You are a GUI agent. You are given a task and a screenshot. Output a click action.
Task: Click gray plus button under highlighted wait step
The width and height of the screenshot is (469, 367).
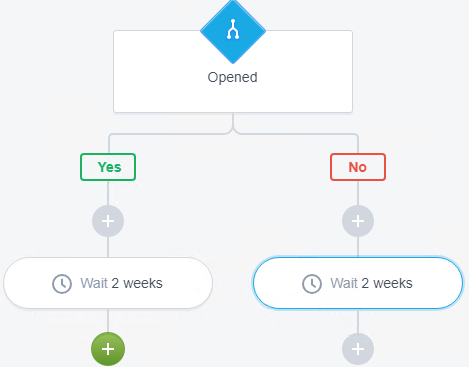point(358,349)
